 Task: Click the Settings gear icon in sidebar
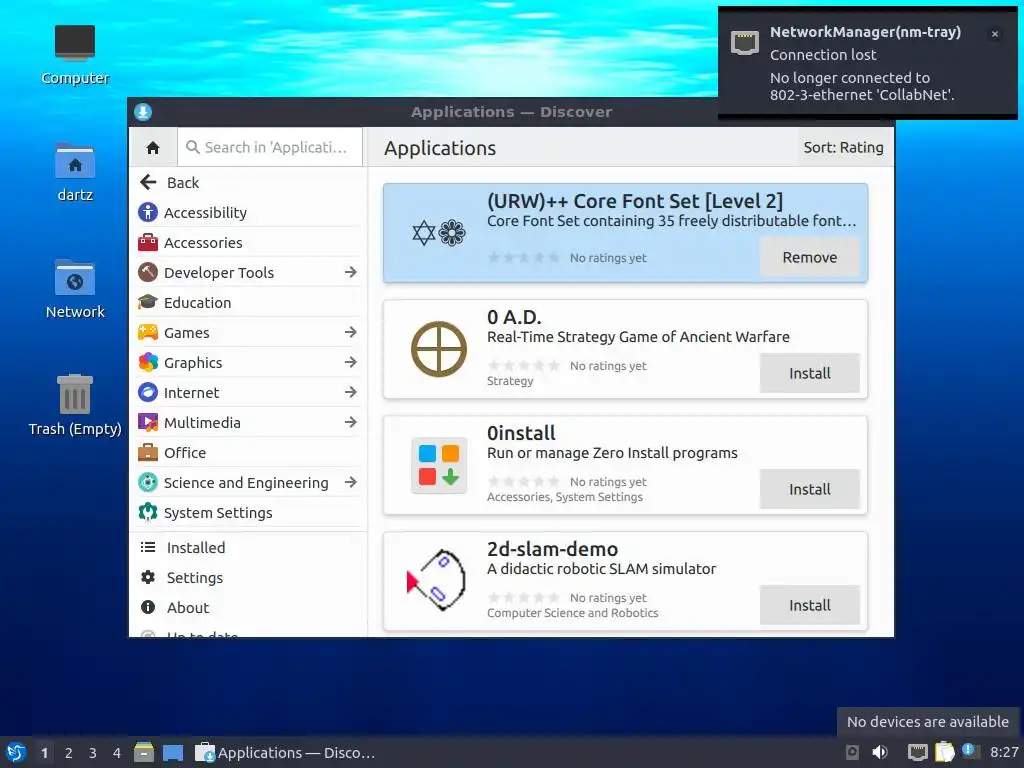[x=148, y=577]
